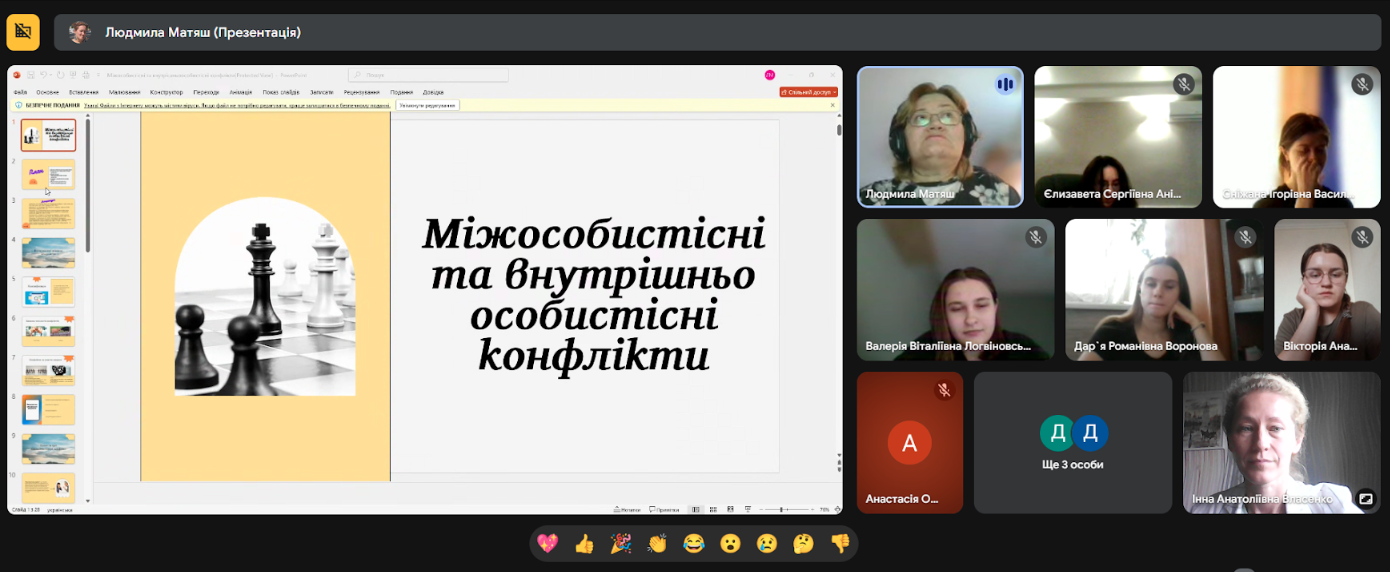The image size is (1390, 572).
Task: Click the Людмила Матяш video tile
Action: [x=940, y=137]
